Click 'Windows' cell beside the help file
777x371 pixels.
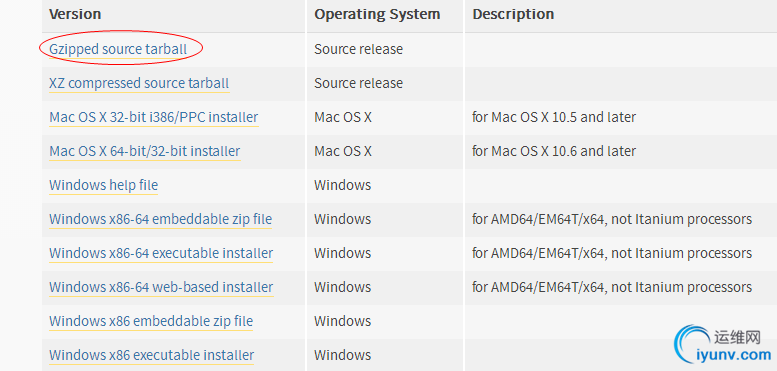(x=342, y=185)
